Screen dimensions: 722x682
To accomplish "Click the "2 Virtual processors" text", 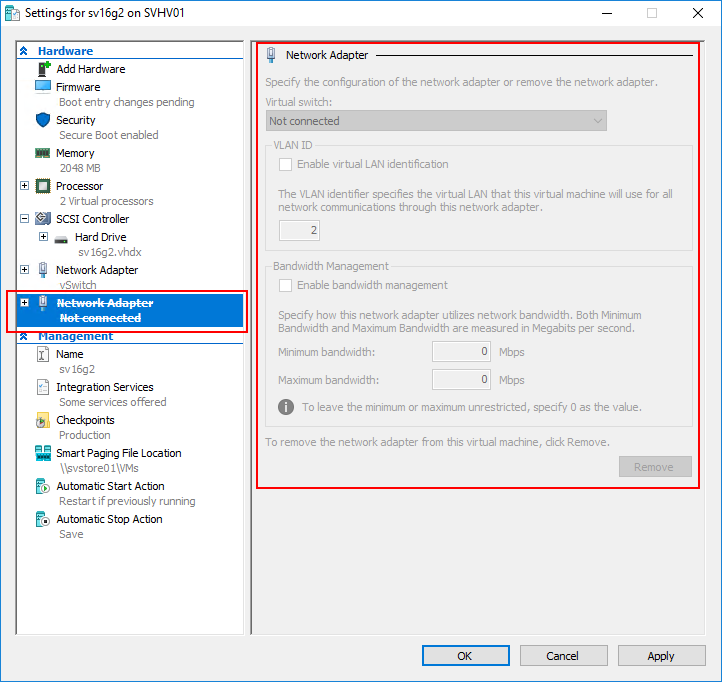I will [106, 201].
